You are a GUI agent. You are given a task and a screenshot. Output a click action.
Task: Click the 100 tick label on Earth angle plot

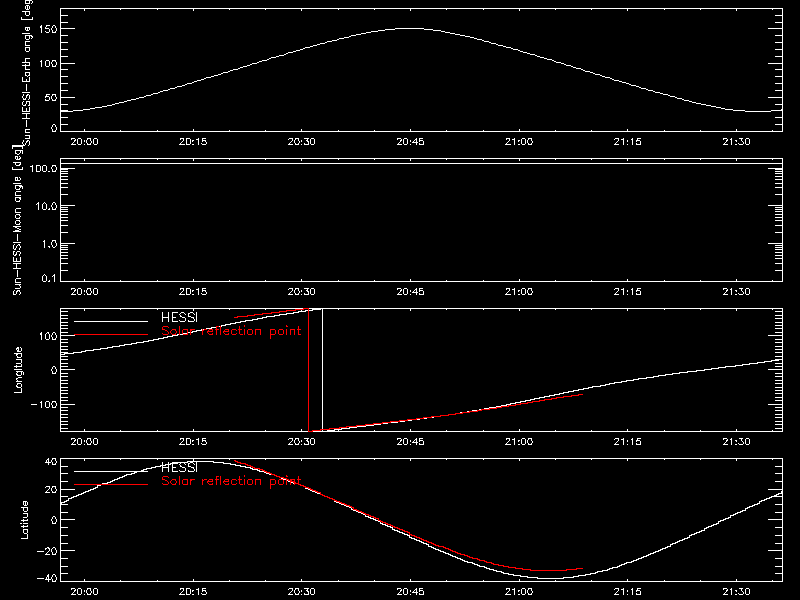(48, 64)
